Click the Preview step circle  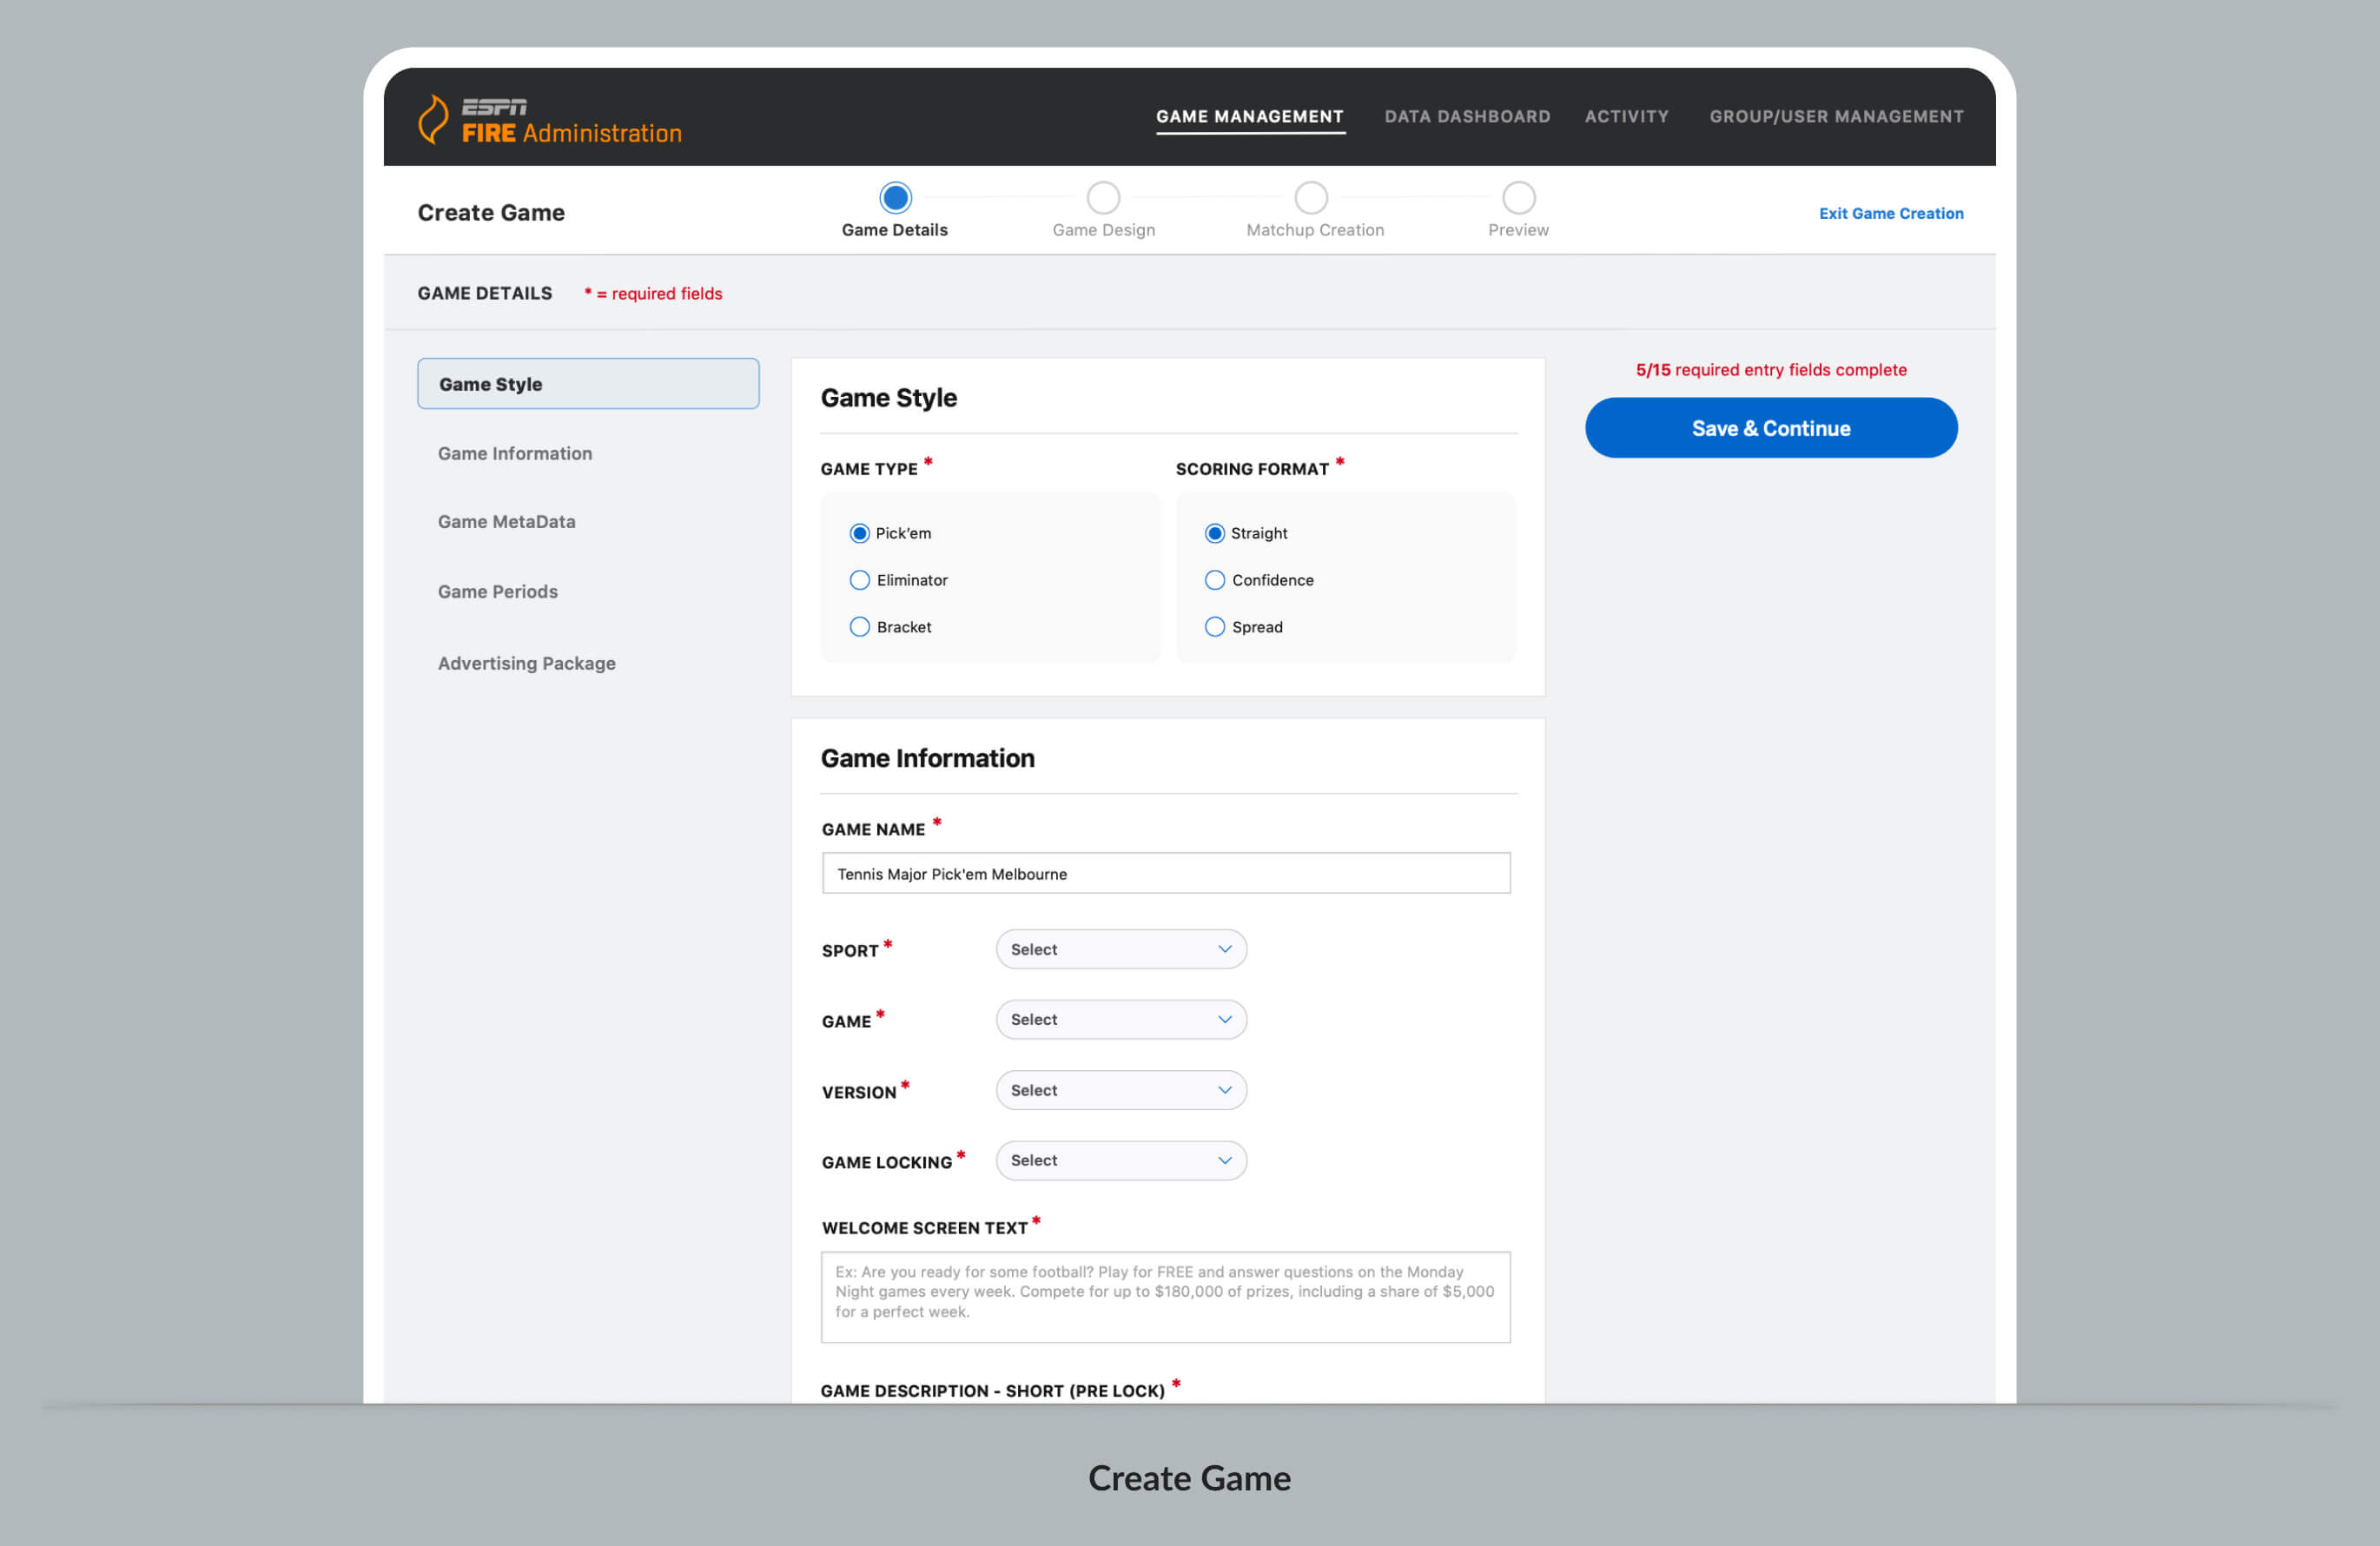pyautogui.click(x=1518, y=198)
